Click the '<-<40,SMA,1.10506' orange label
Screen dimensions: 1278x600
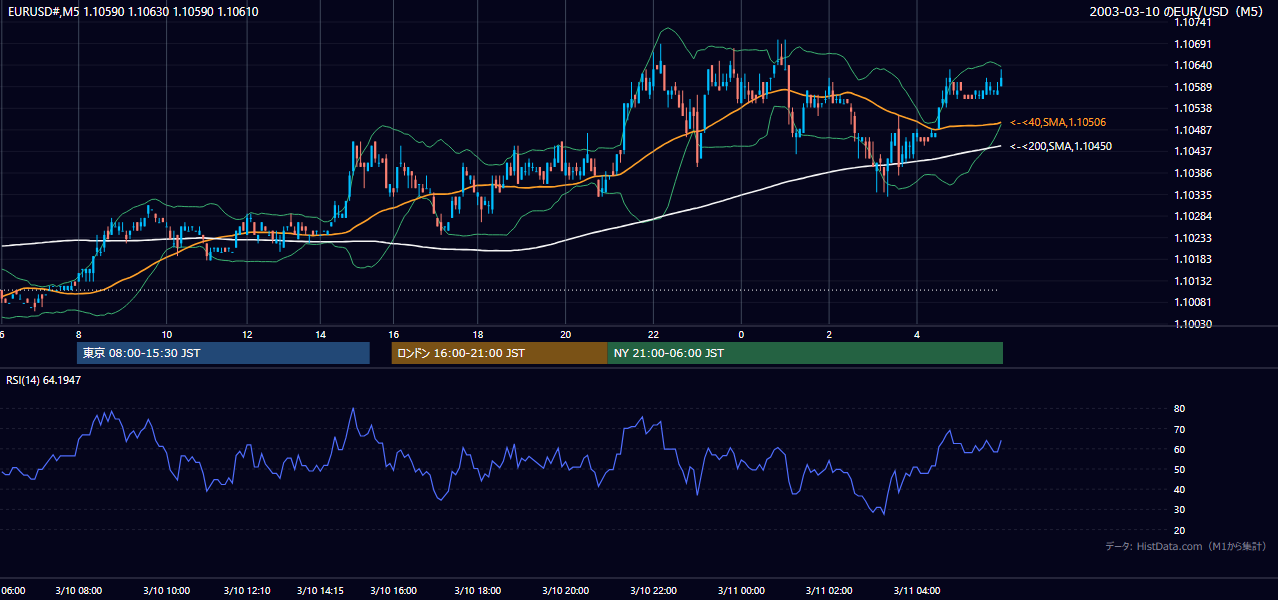pos(1058,122)
